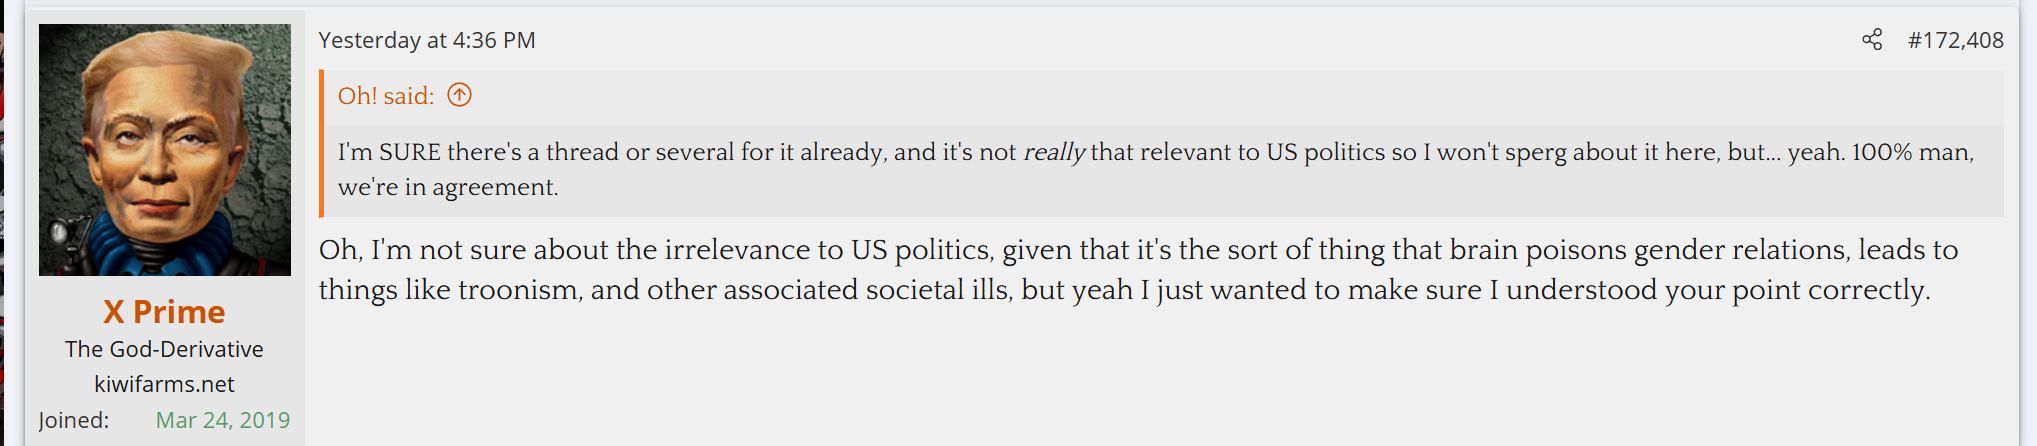Click the share icon beside the post number
Image resolution: width=2037 pixels, height=446 pixels.
pyautogui.click(x=1871, y=40)
